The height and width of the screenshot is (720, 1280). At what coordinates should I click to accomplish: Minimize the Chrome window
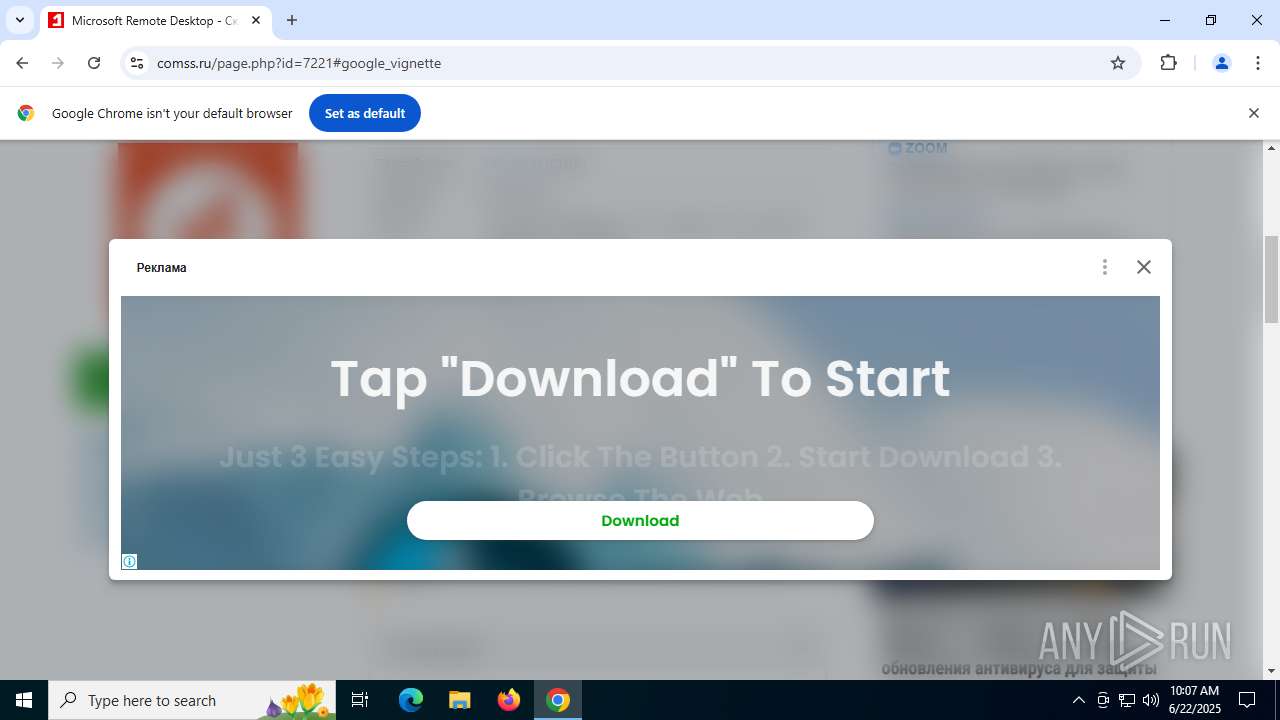coord(1165,20)
